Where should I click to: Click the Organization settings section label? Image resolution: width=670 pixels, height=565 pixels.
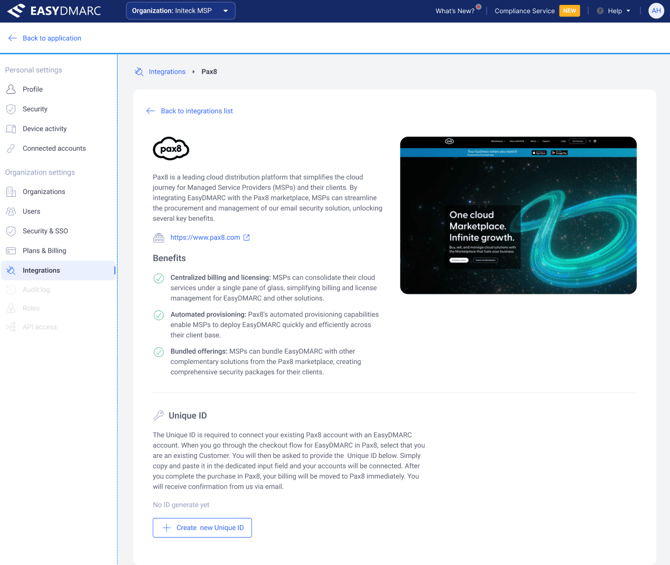pyautogui.click(x=40, y=172)
